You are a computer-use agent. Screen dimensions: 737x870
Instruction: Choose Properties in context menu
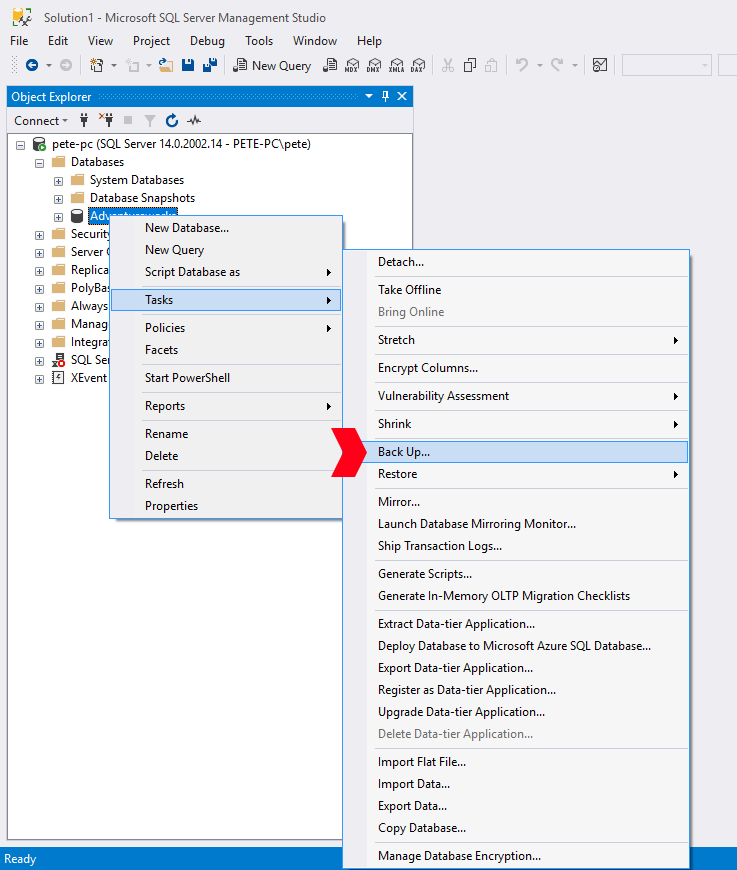coord(226,506)
